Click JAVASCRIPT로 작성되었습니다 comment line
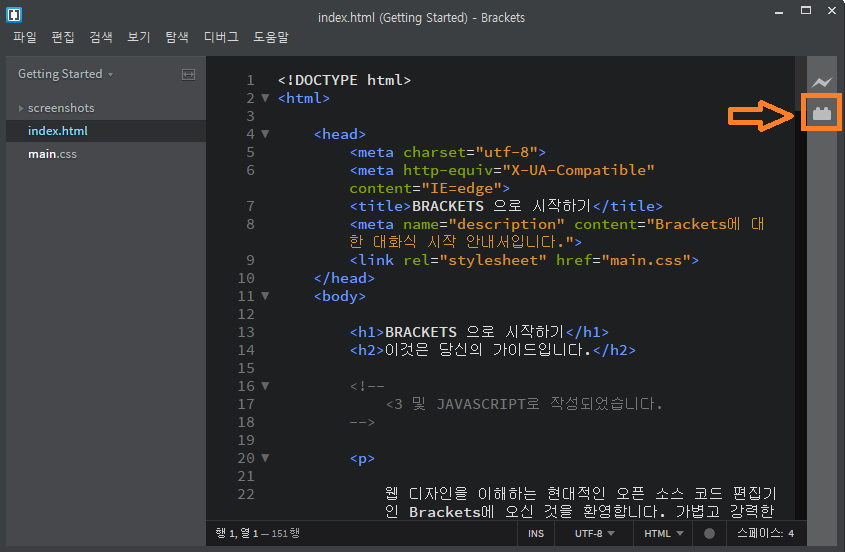 [x=524, y=404]
